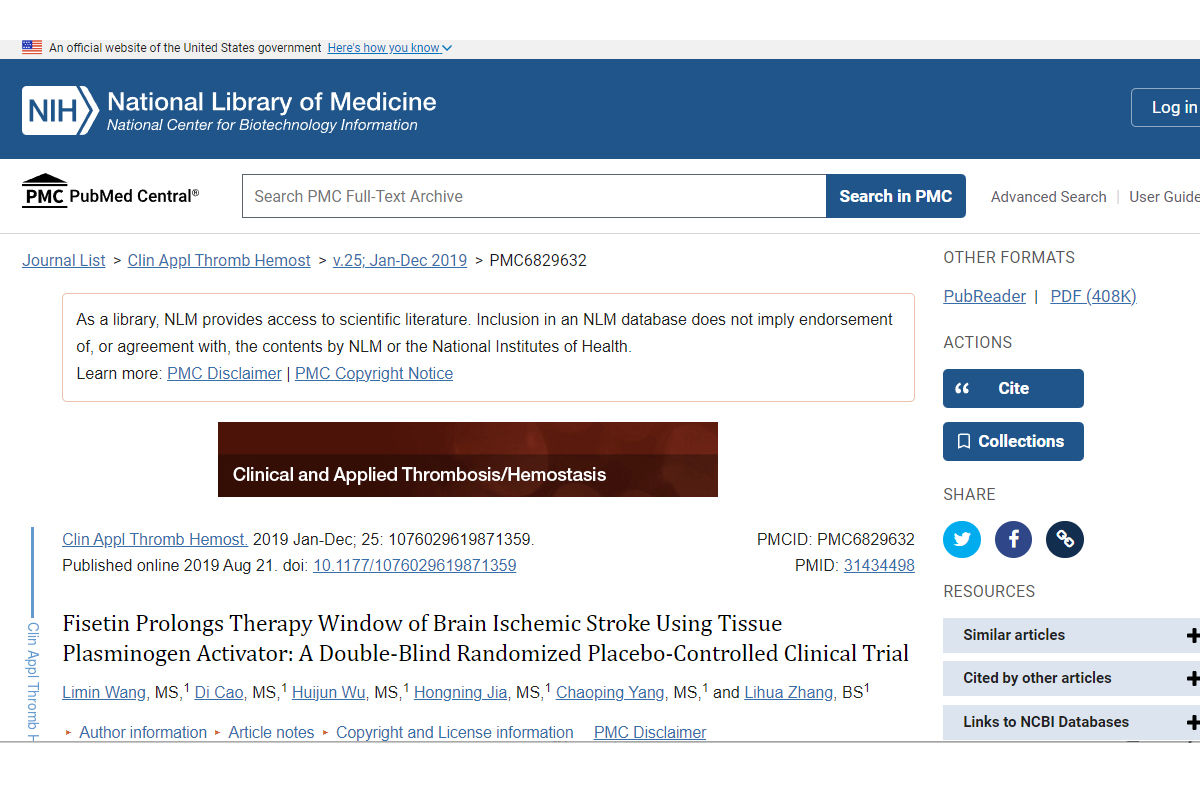Share article on Twitter
The image size is (1200, 810).
[x=962, y=540]
